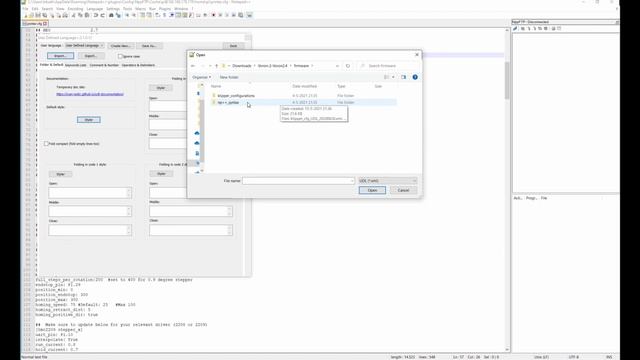Click the Create New... button
This screenshot has height=360, width=640.
120,46
